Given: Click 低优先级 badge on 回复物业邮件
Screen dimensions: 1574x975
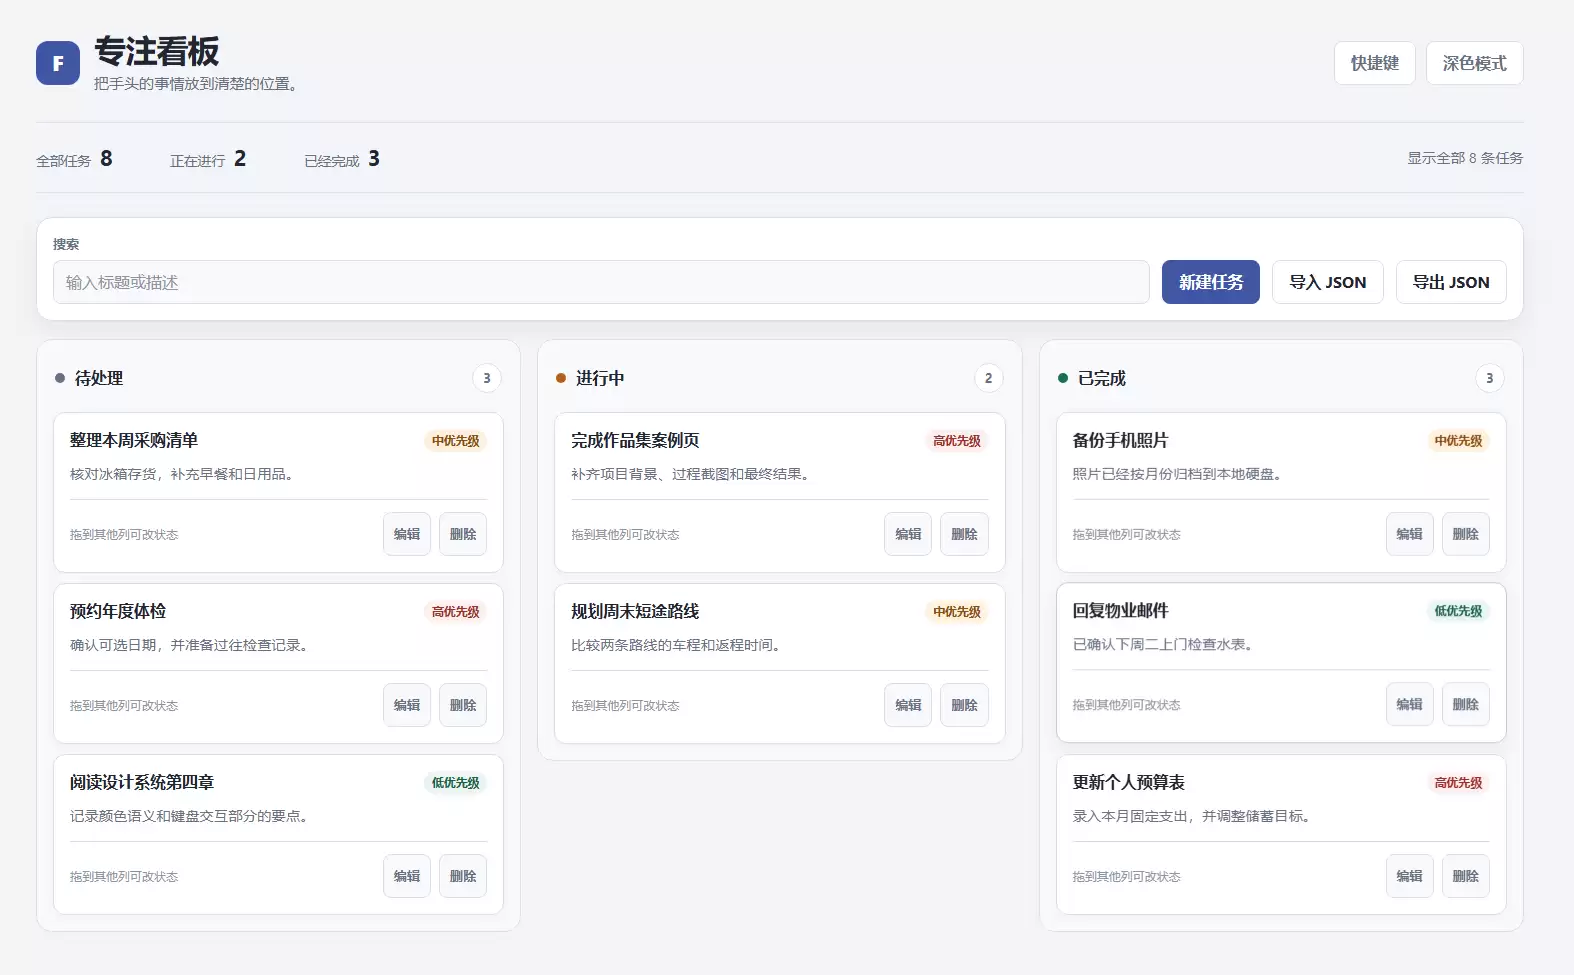Looking at the screenshot, I should tap(1458, 611).
